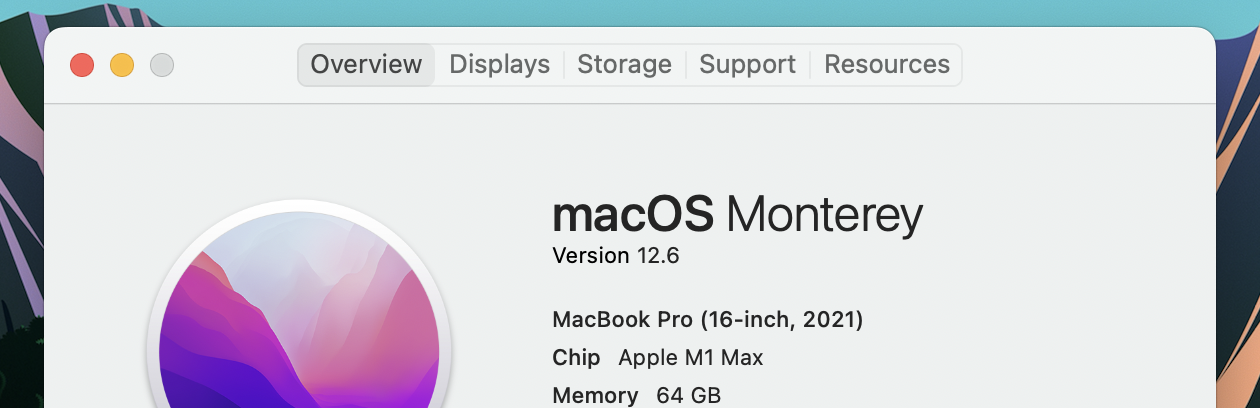Close the About This Mac window
This screenshot has height=408, width=1260.
coord(82,66)
